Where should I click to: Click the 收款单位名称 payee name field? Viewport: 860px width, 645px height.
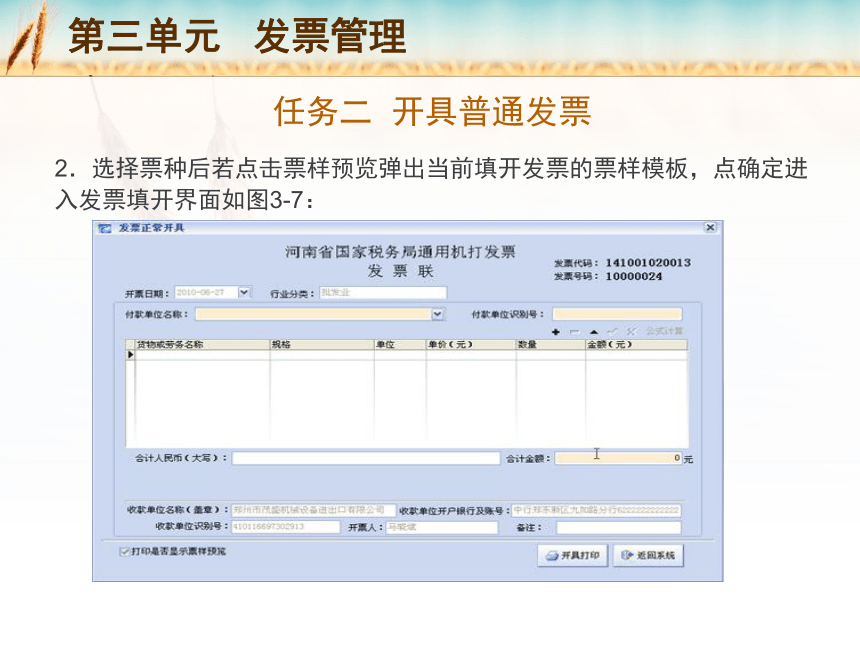(x=313, y=510)
